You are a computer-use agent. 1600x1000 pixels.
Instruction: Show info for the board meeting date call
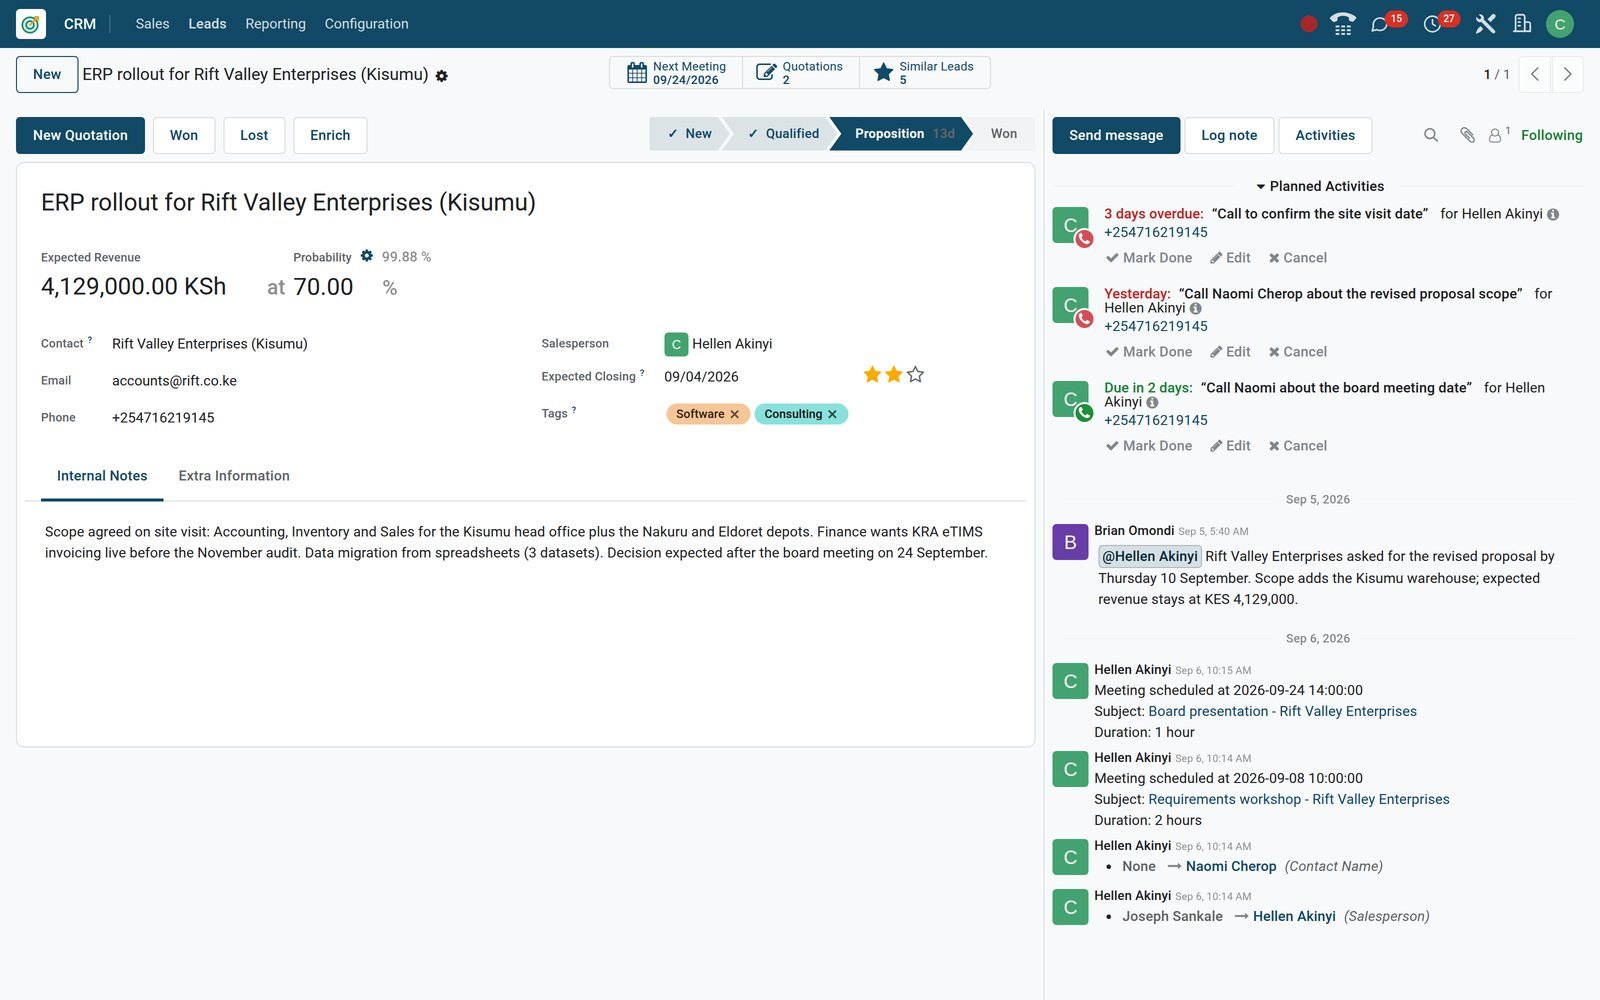[x=1152, y=402]
